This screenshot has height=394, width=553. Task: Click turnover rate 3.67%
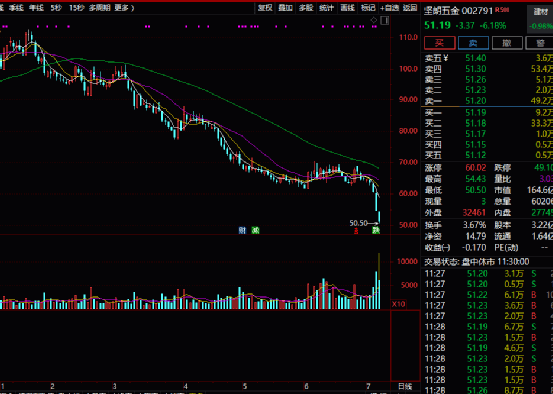474,225
